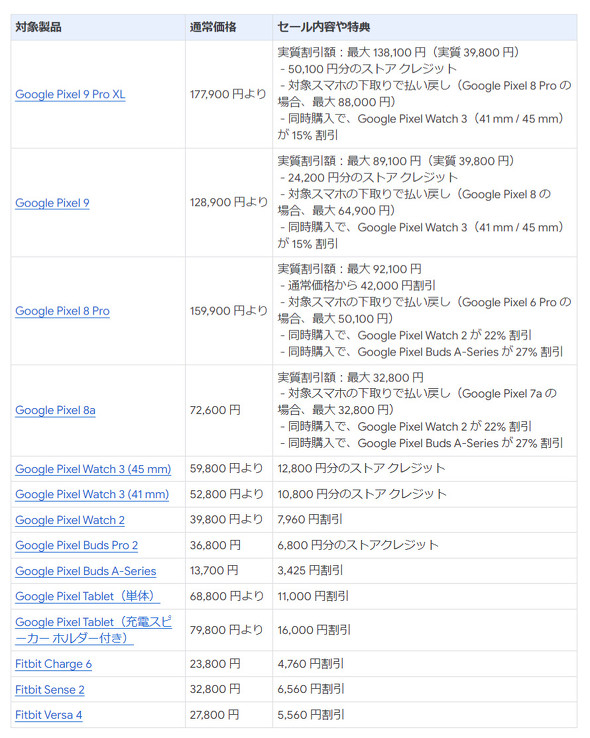This screenshot has width=590, height=738.
Task: Select the price 36,800 円
Action: [x=215, y=545]
